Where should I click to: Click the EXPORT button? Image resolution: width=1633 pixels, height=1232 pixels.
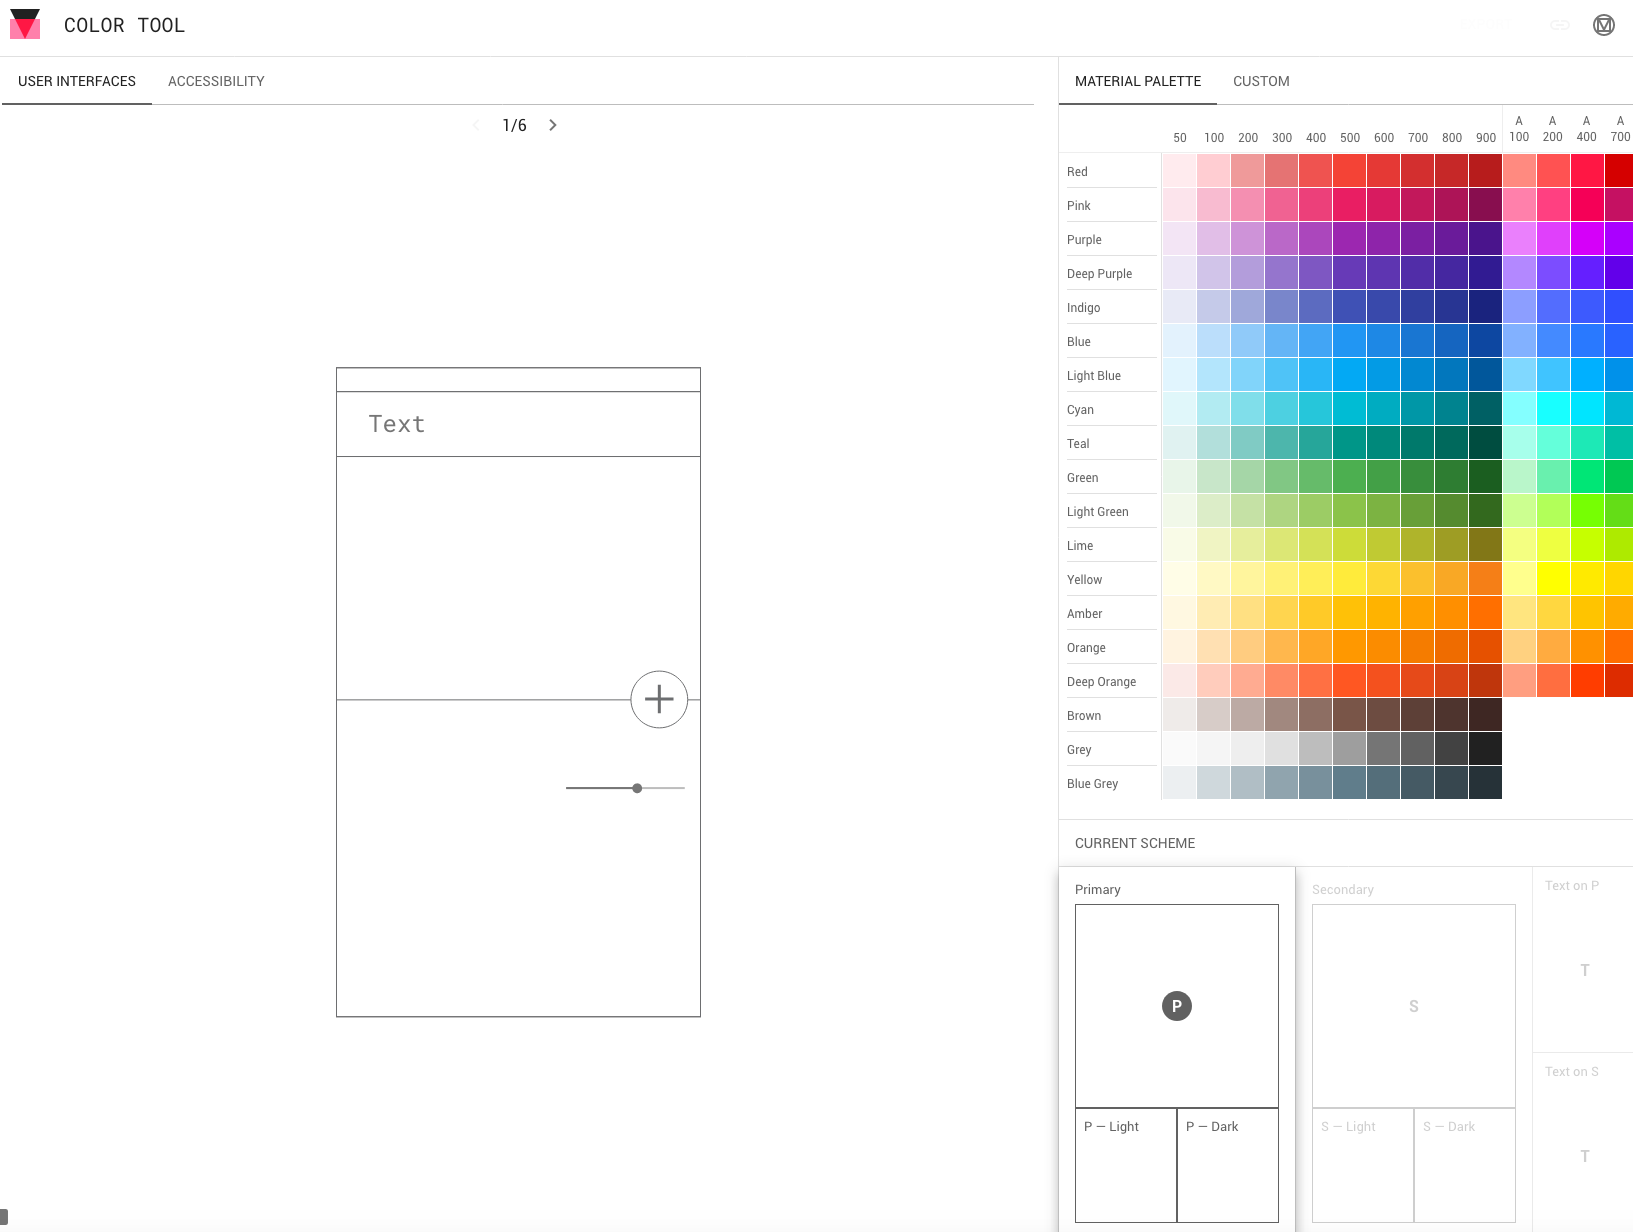click(1487, 24)
